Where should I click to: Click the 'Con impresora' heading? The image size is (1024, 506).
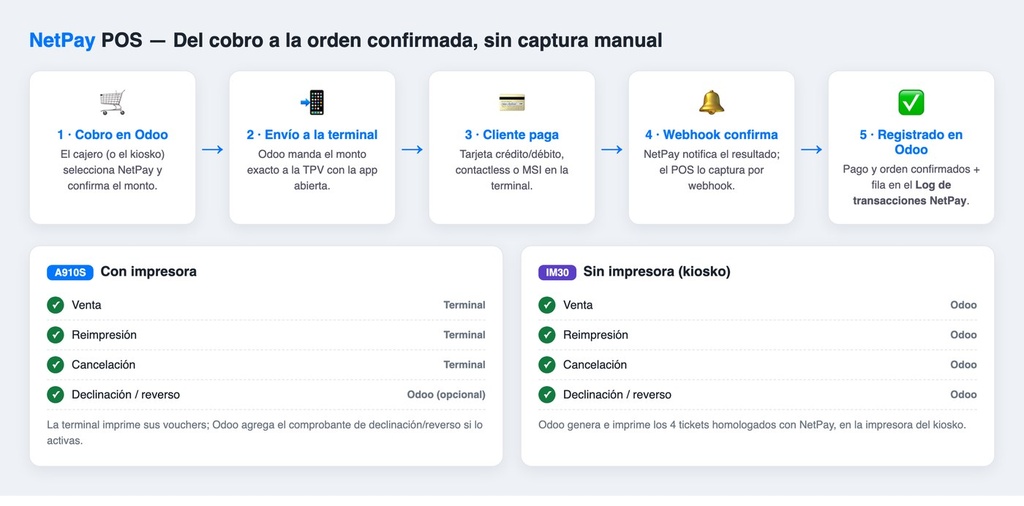148,272
